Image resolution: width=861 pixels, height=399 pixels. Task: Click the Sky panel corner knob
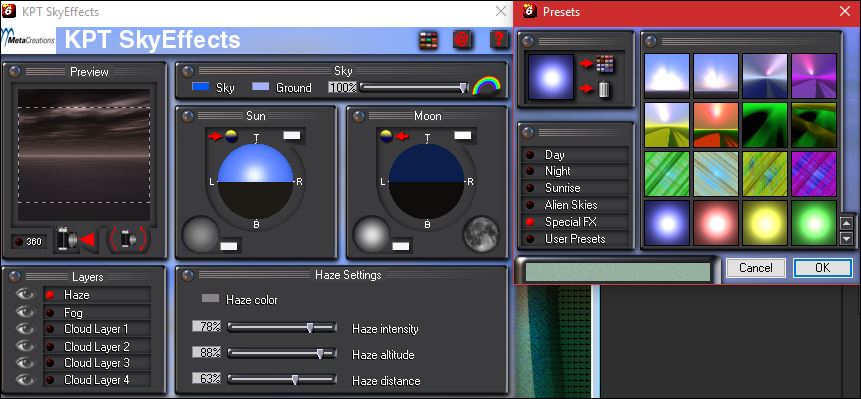[x=188, y=71]
